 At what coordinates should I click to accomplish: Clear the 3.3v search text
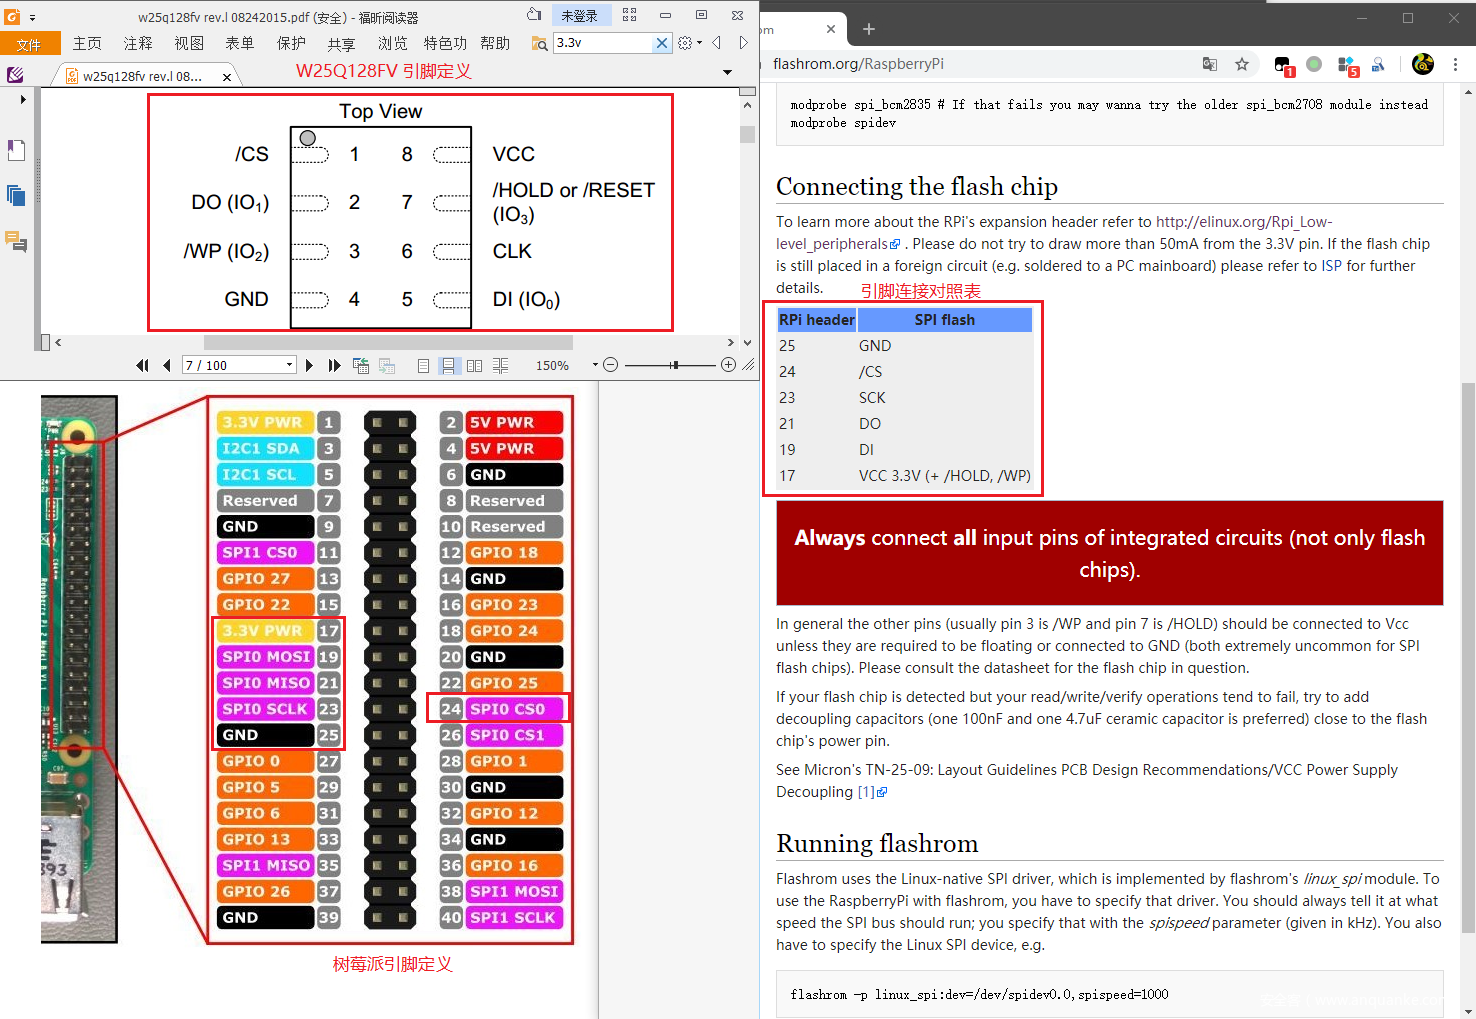pos(661,43)
